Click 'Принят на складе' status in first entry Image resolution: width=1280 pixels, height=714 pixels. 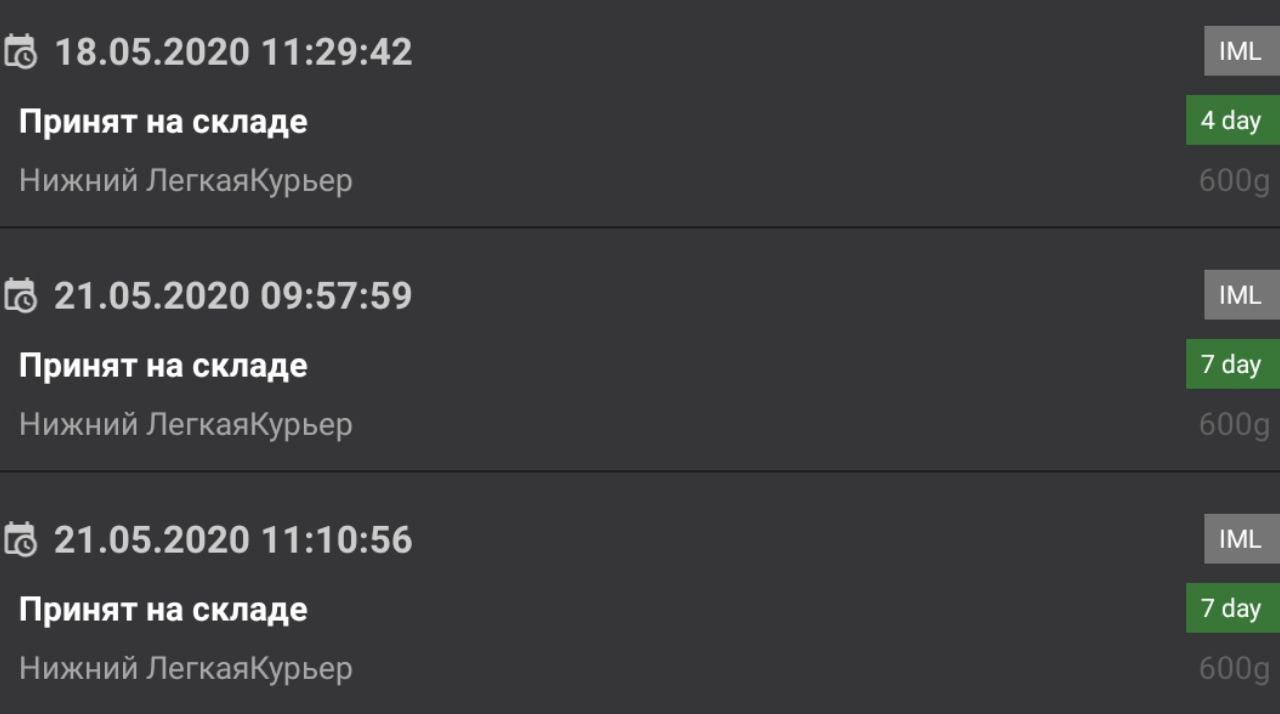163,123
